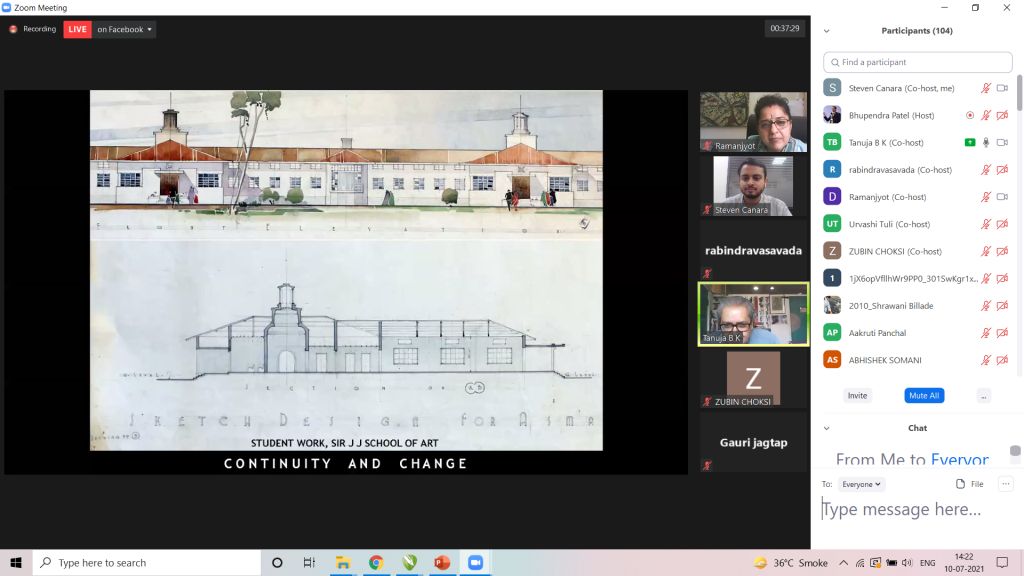Collapse the Chat panel chevron
Screen dimensions: 1024x576
pyautogui.click(x=827, y=428)
